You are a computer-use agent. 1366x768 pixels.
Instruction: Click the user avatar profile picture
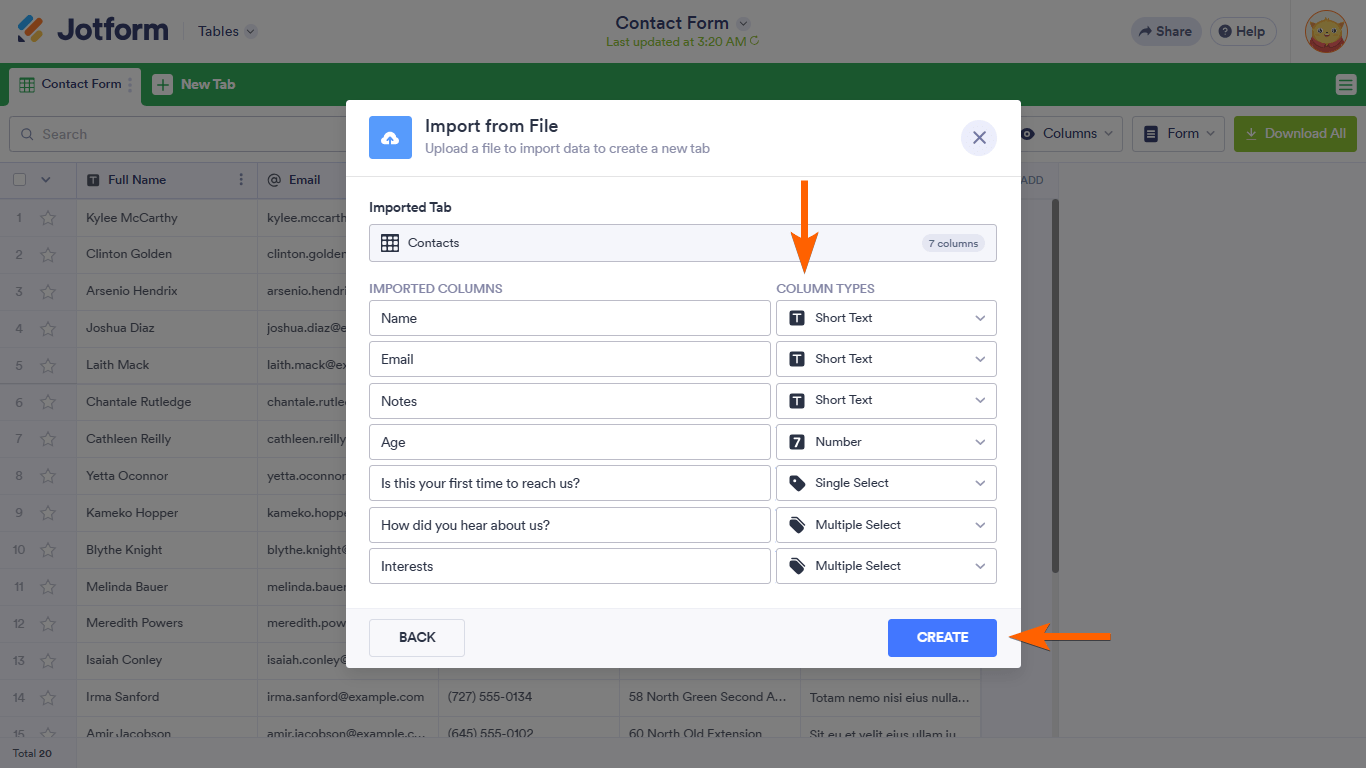[x=1327, y=31]
